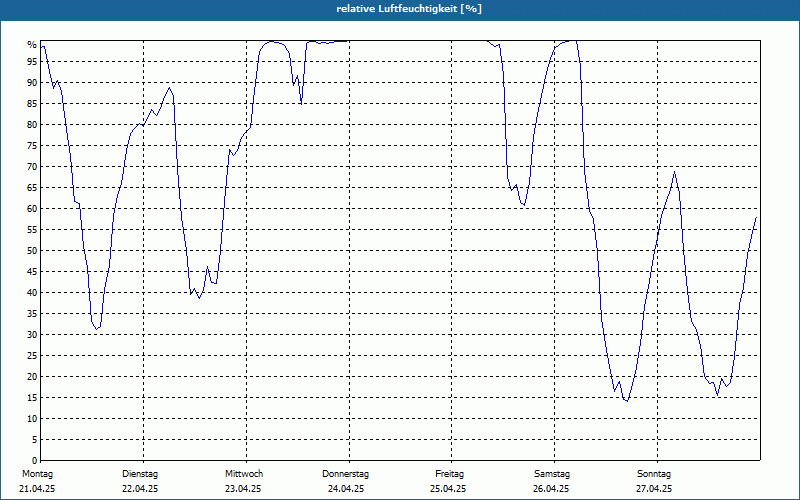The width and height of the screenshot is (800, 500).
Task: Click the 25 y-axis value
Action: (x=32, y=356)
